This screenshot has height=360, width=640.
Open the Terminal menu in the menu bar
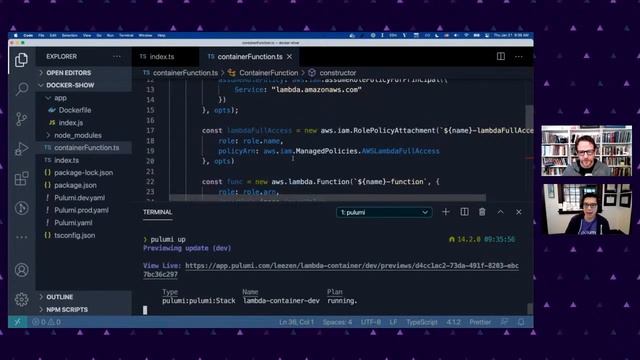tap(126, 36)
